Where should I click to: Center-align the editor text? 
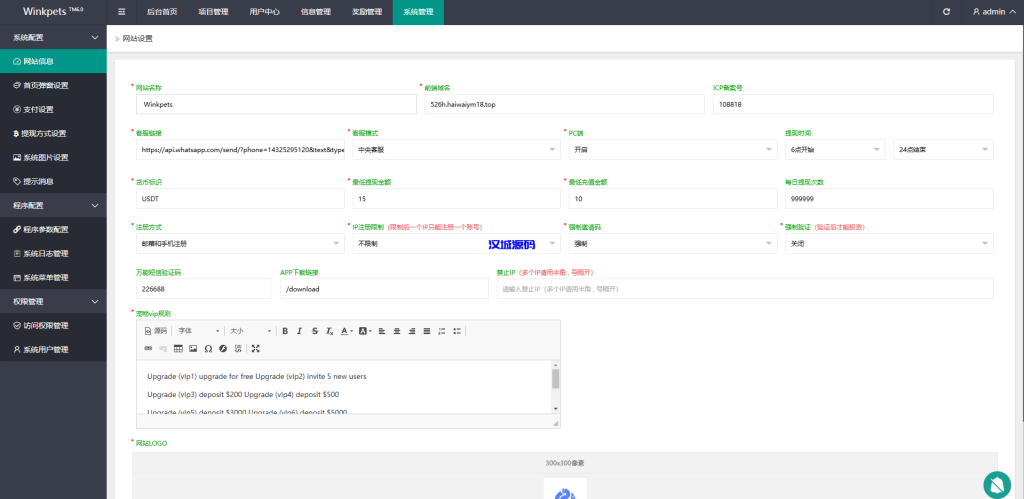(397, 330)
